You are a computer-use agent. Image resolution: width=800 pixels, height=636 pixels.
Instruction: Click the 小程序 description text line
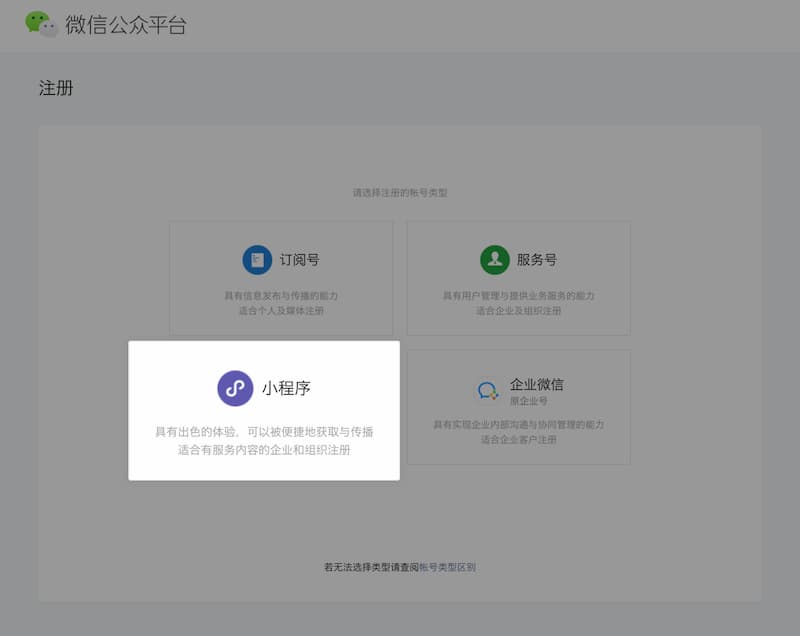pyautogui.click(x=265, y=430)
